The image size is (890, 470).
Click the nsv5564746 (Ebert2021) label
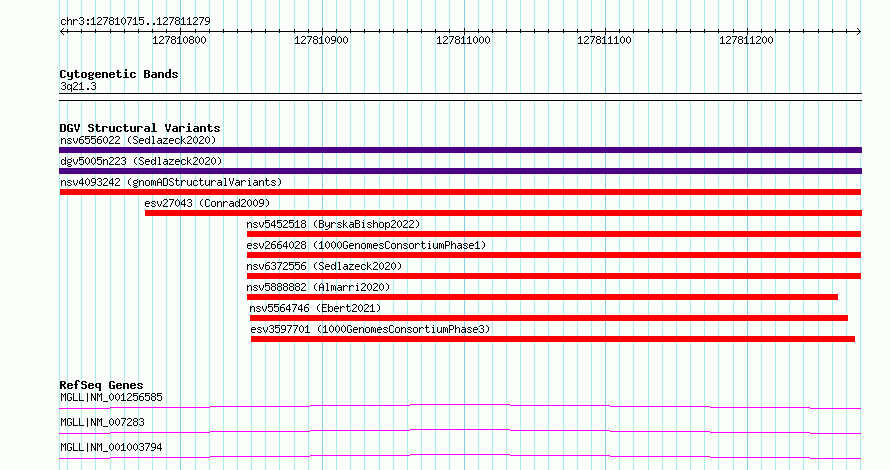pyautogui.click(x=315, y=308)
